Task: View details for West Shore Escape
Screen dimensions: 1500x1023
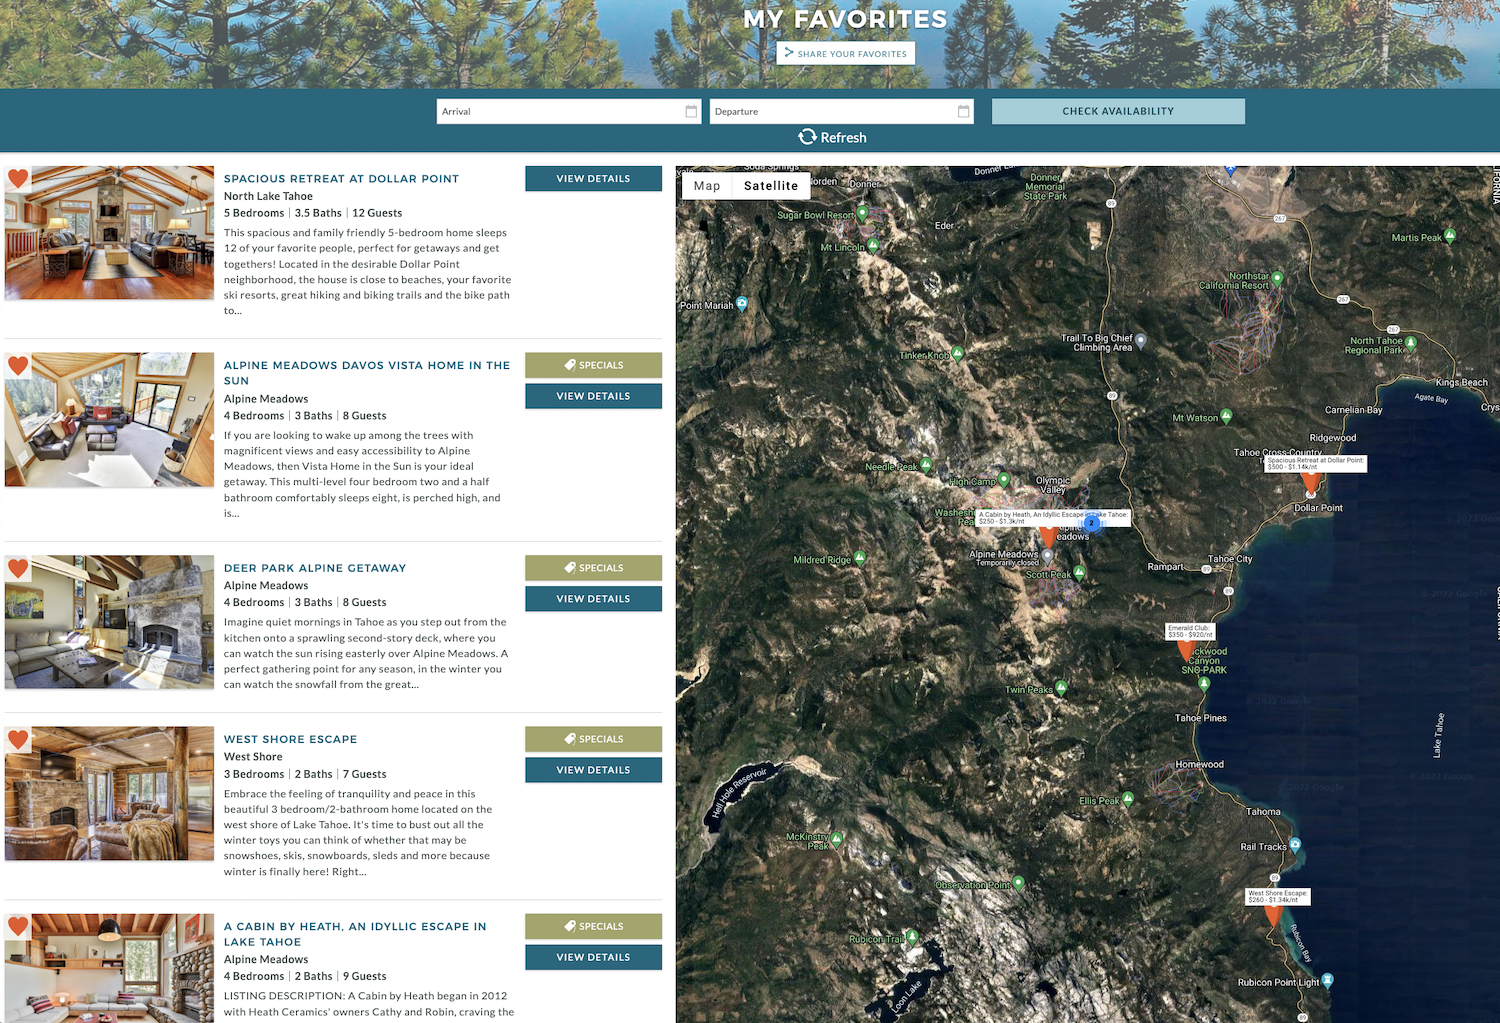Action: (x=593, y=770)
